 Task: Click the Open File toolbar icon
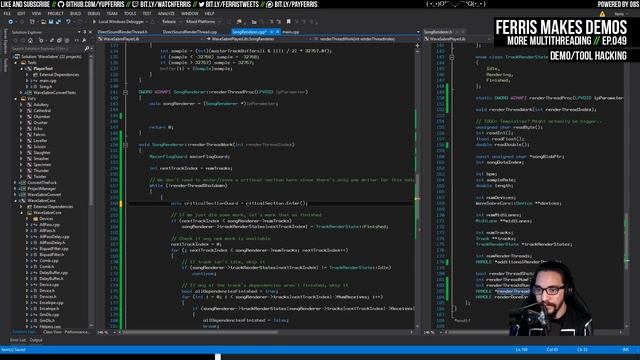(x=43, y=22)
